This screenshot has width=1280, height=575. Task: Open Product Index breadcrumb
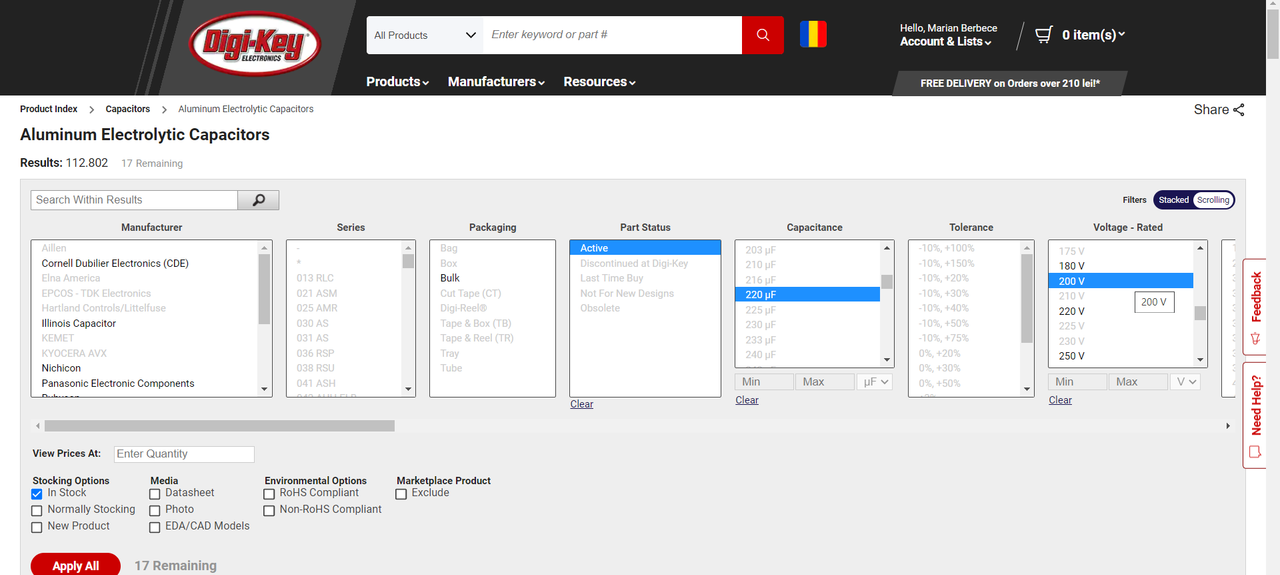49,109
